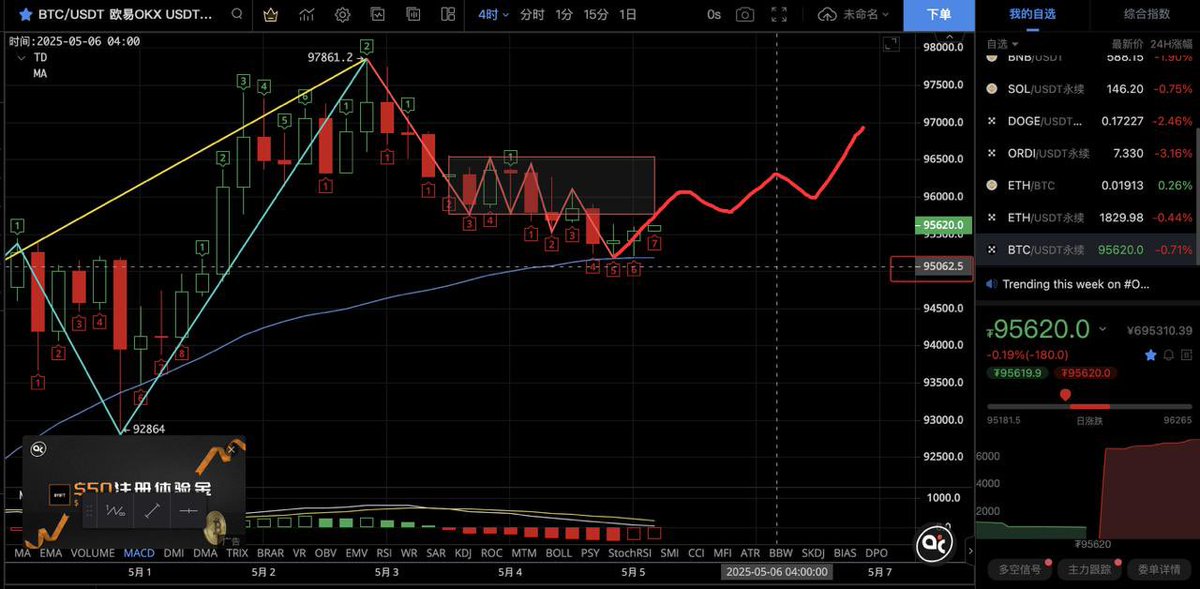
Task: Click the red marker on the daily range slider
Action: click(1065, 395)
